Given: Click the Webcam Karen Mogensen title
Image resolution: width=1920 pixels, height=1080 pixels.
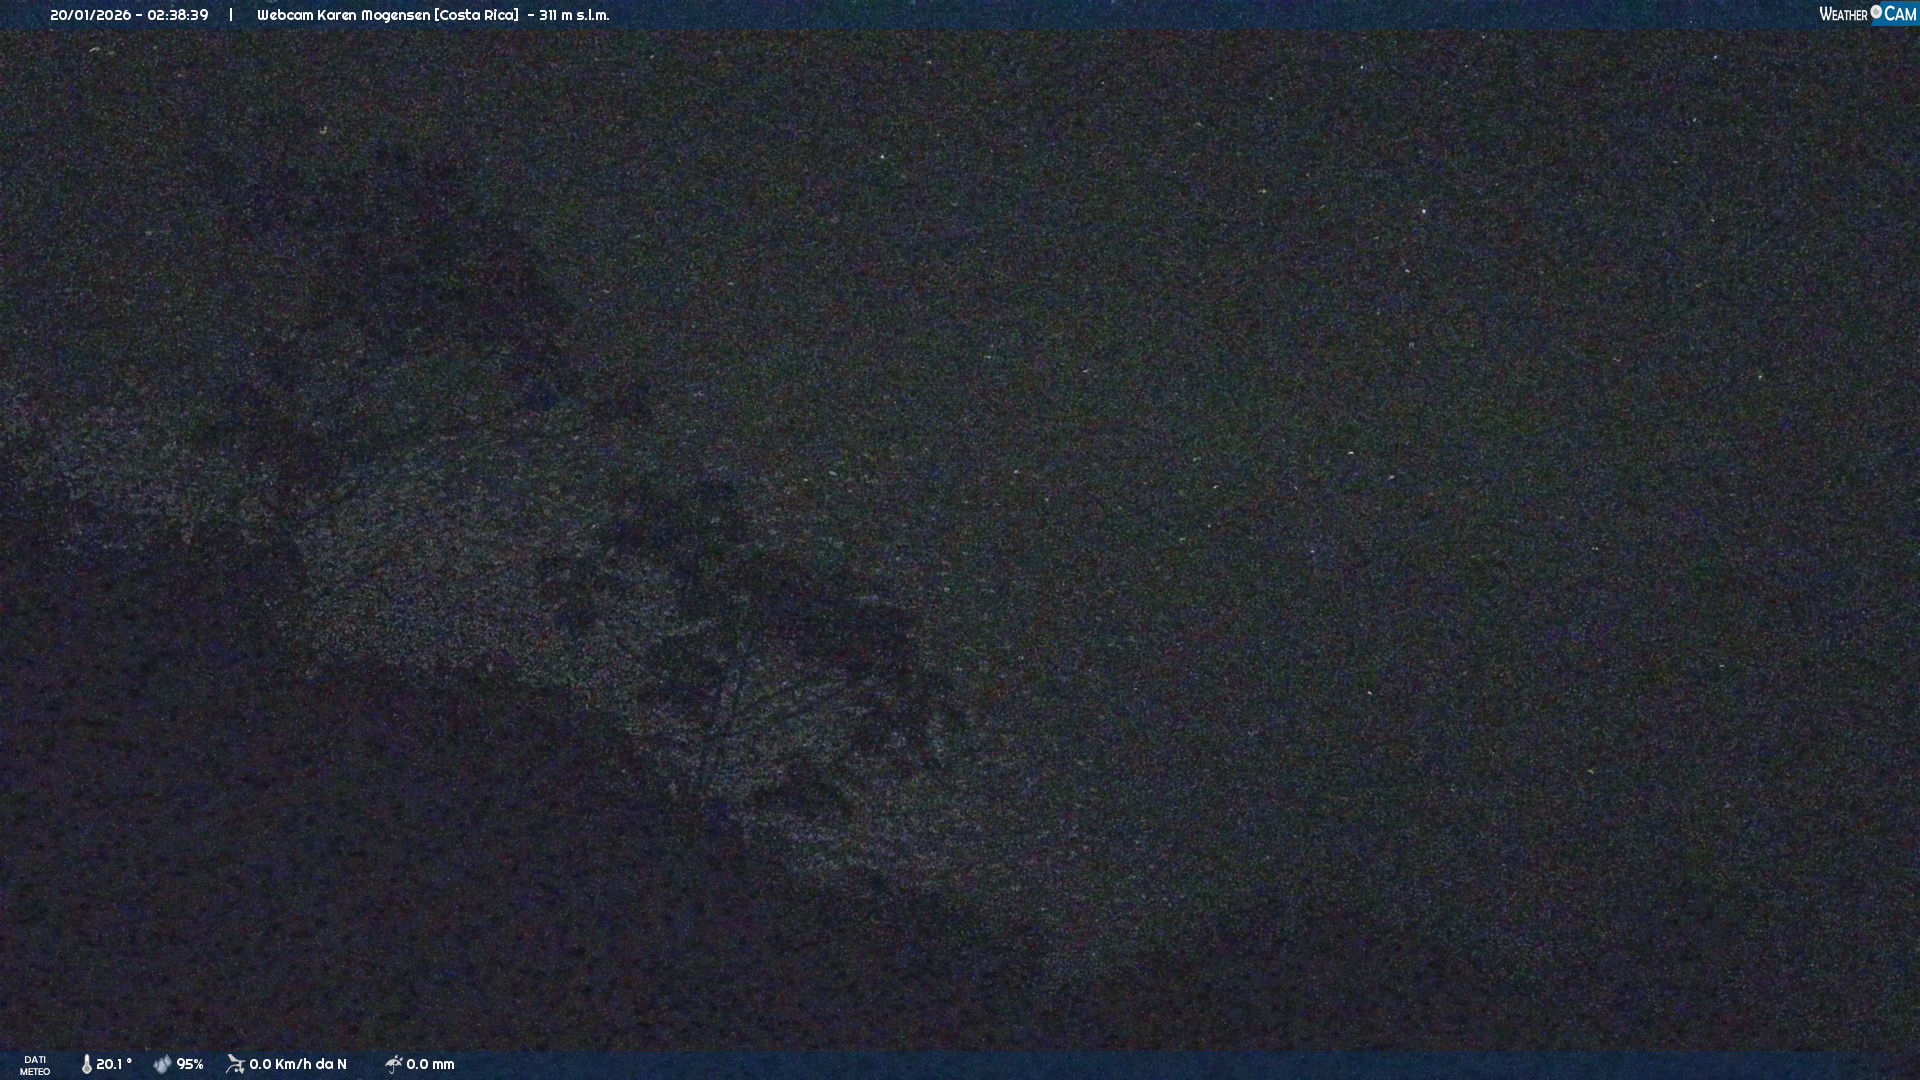Looking at the screenshot, I should tap(343, 15).
